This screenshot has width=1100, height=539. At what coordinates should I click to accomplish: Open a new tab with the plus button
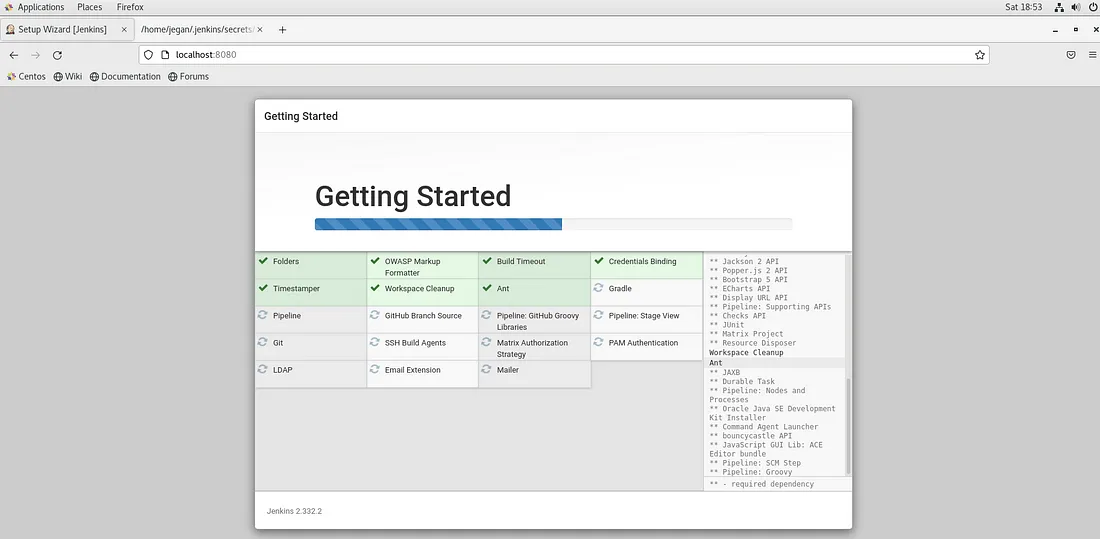click(x=282, y=29)
